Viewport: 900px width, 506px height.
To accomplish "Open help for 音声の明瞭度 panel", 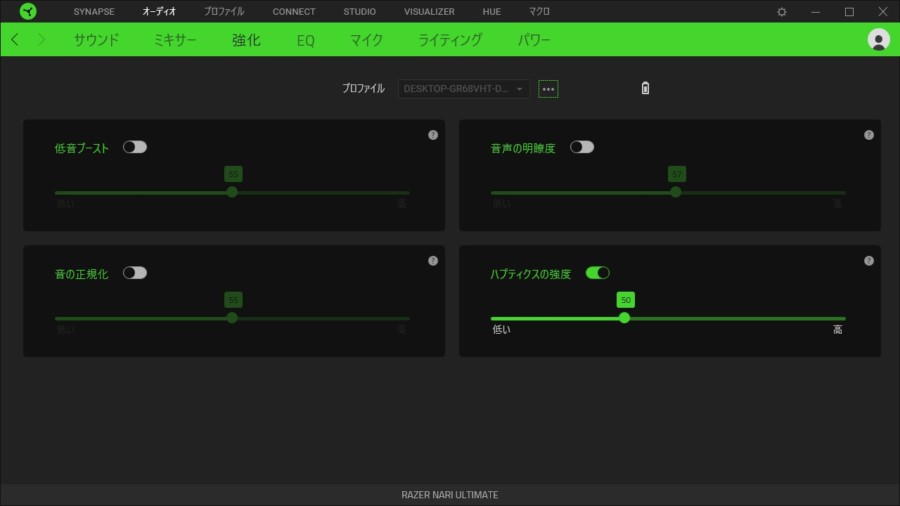I will tap(869, 135).
